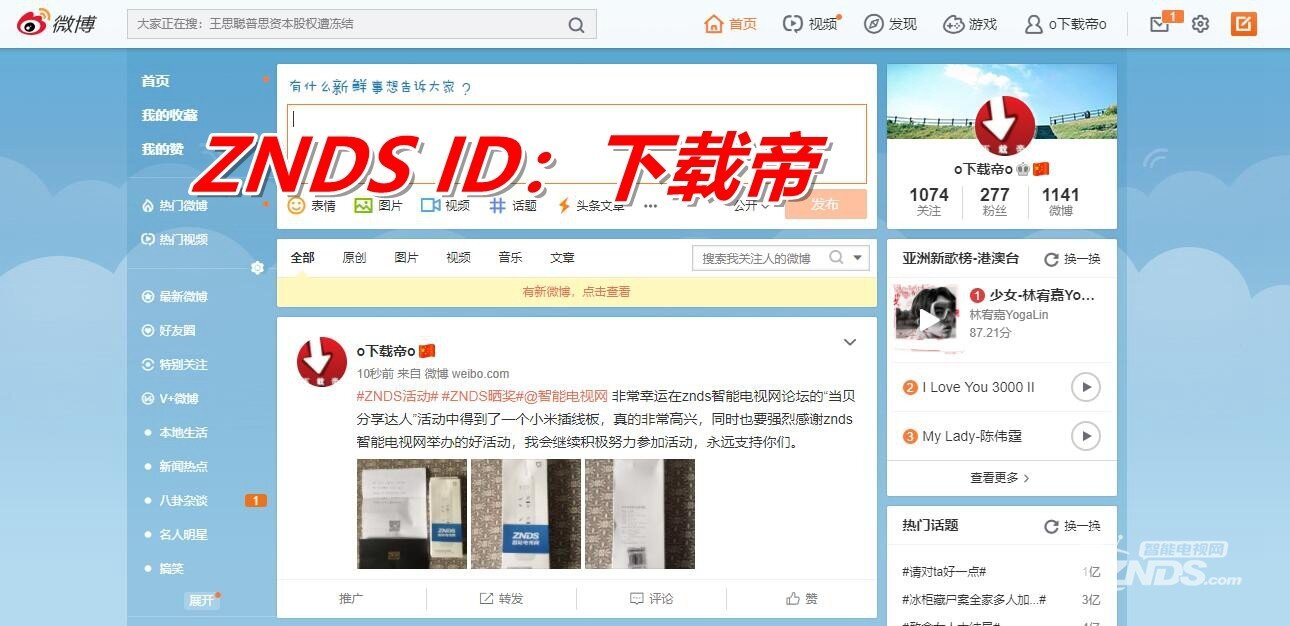This screenshot has width=1290, height=626.
Task: Play My Lady-陈伟霆 song
Action: (x=1085, y=436)
